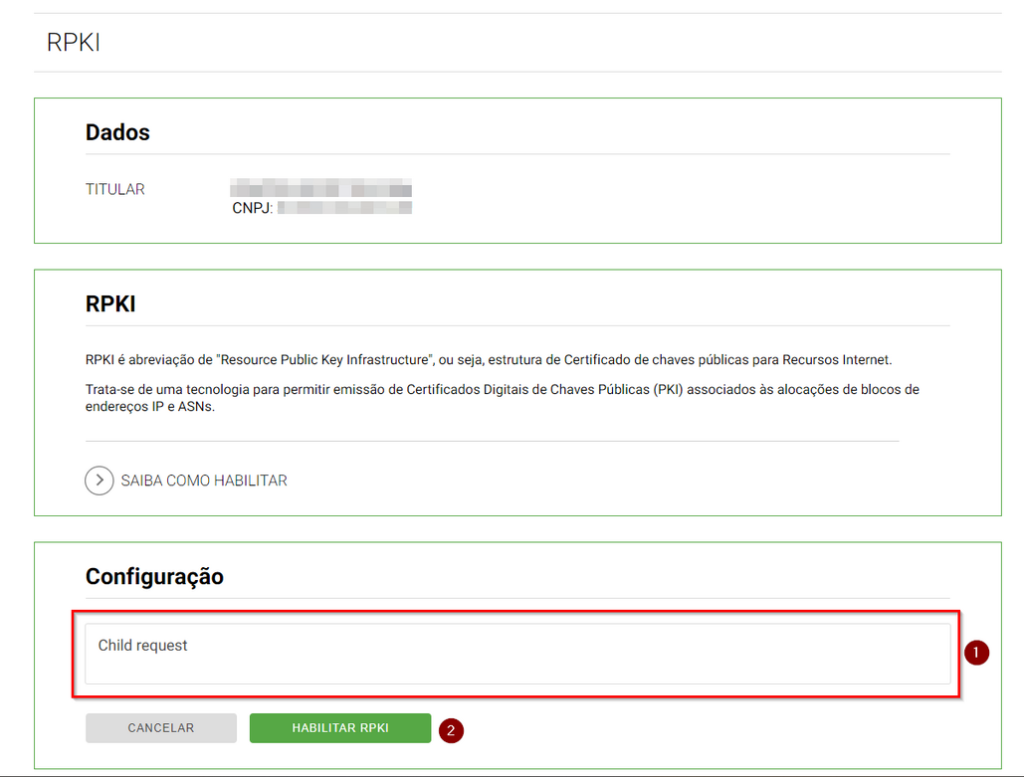Click inside the Child request text field
The width and height of the screenshot is (1024, 777).
click(x=516, y=654)
